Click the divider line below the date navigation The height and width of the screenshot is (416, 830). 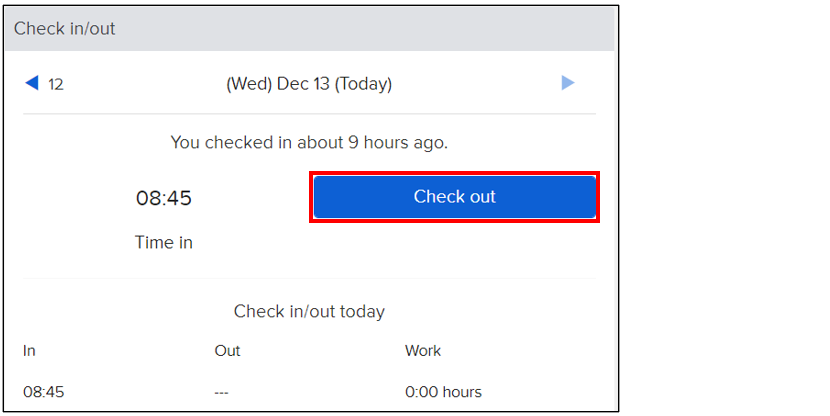tap(309, 114)
